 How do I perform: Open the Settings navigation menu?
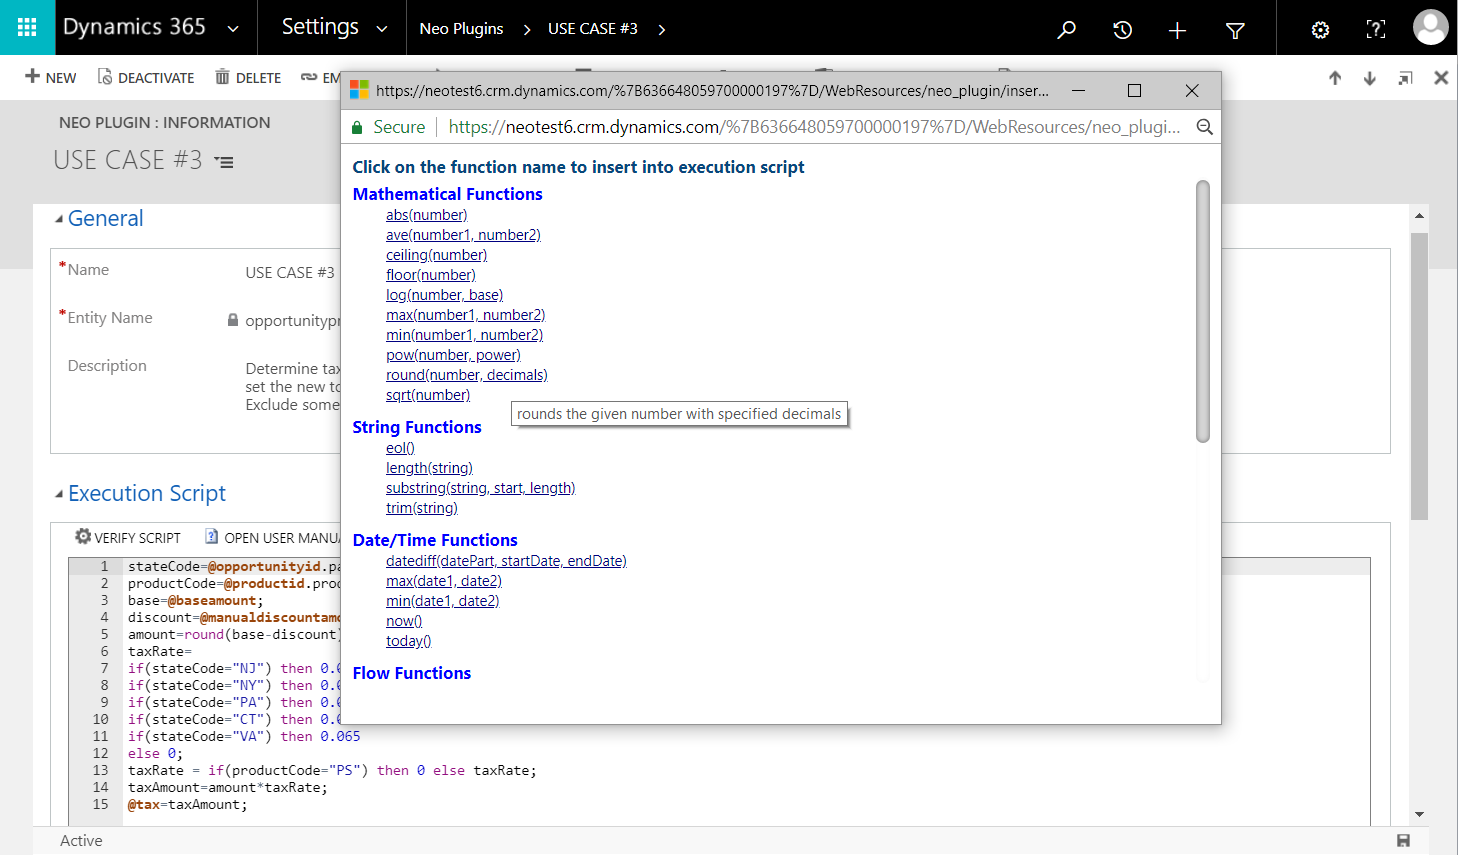[320, 27]
